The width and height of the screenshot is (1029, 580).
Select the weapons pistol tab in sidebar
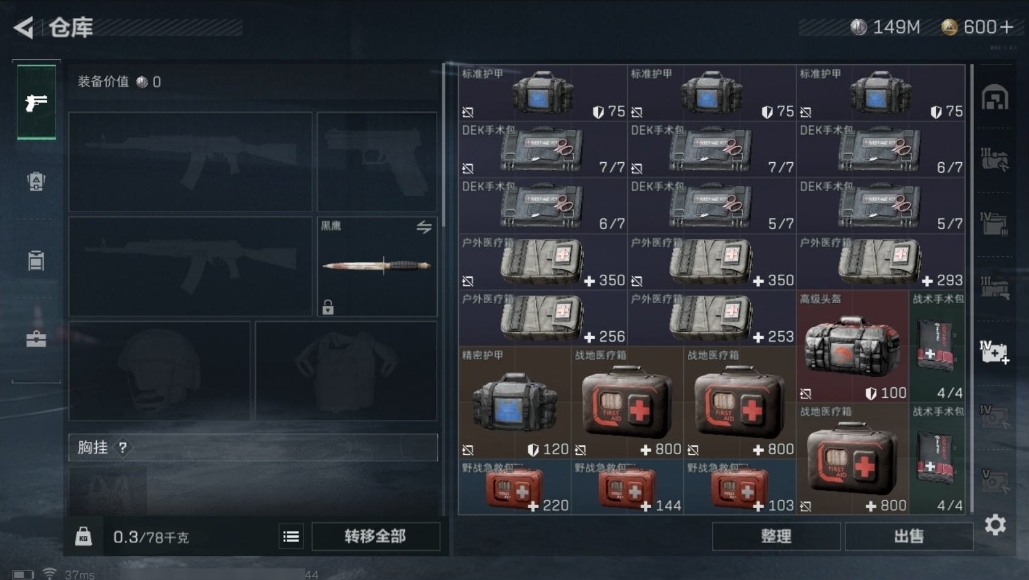pos(36,102)
